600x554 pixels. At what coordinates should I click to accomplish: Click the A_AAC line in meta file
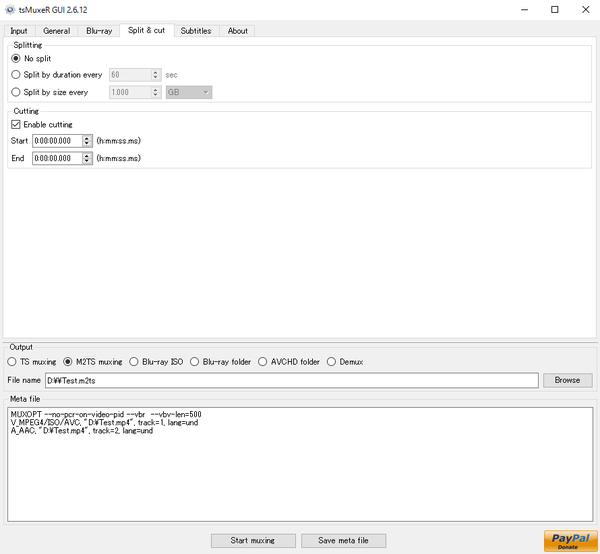(x=82, y=431)
